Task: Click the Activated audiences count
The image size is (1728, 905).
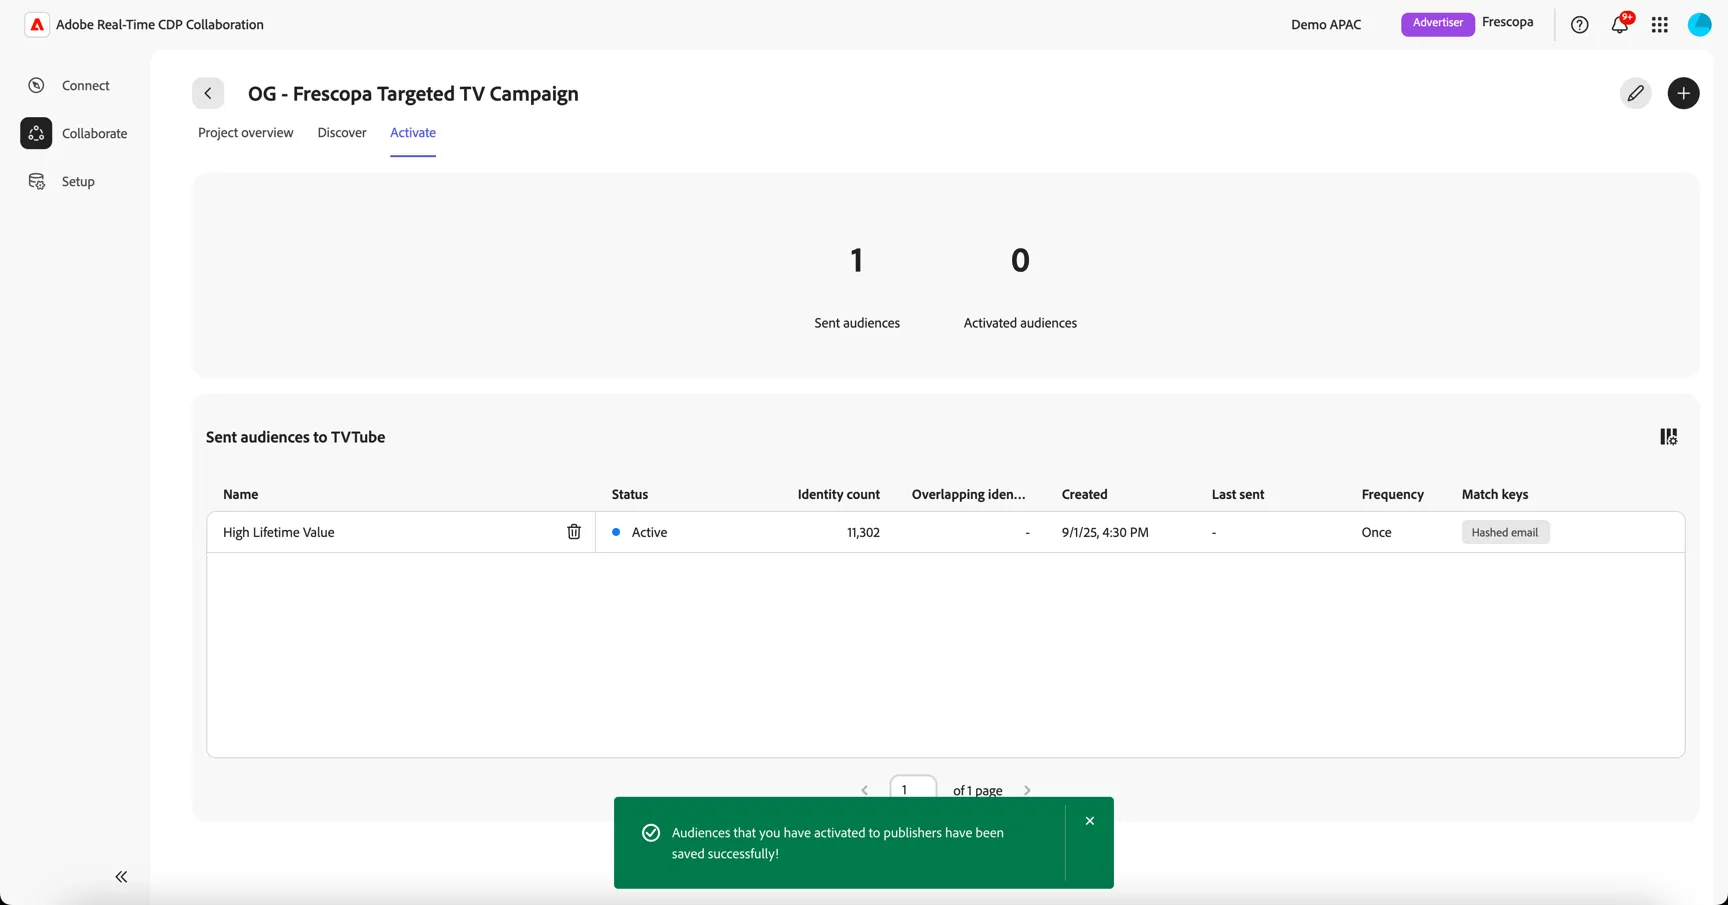Action: pos(1020,260)
